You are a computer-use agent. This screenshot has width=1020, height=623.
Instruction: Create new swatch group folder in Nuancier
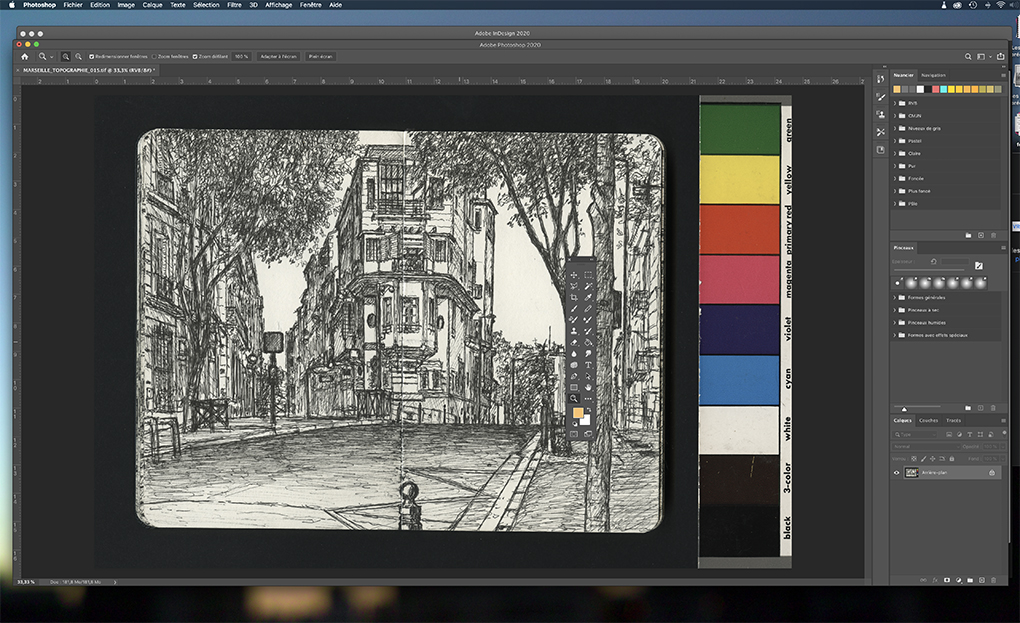pos(969,235)
